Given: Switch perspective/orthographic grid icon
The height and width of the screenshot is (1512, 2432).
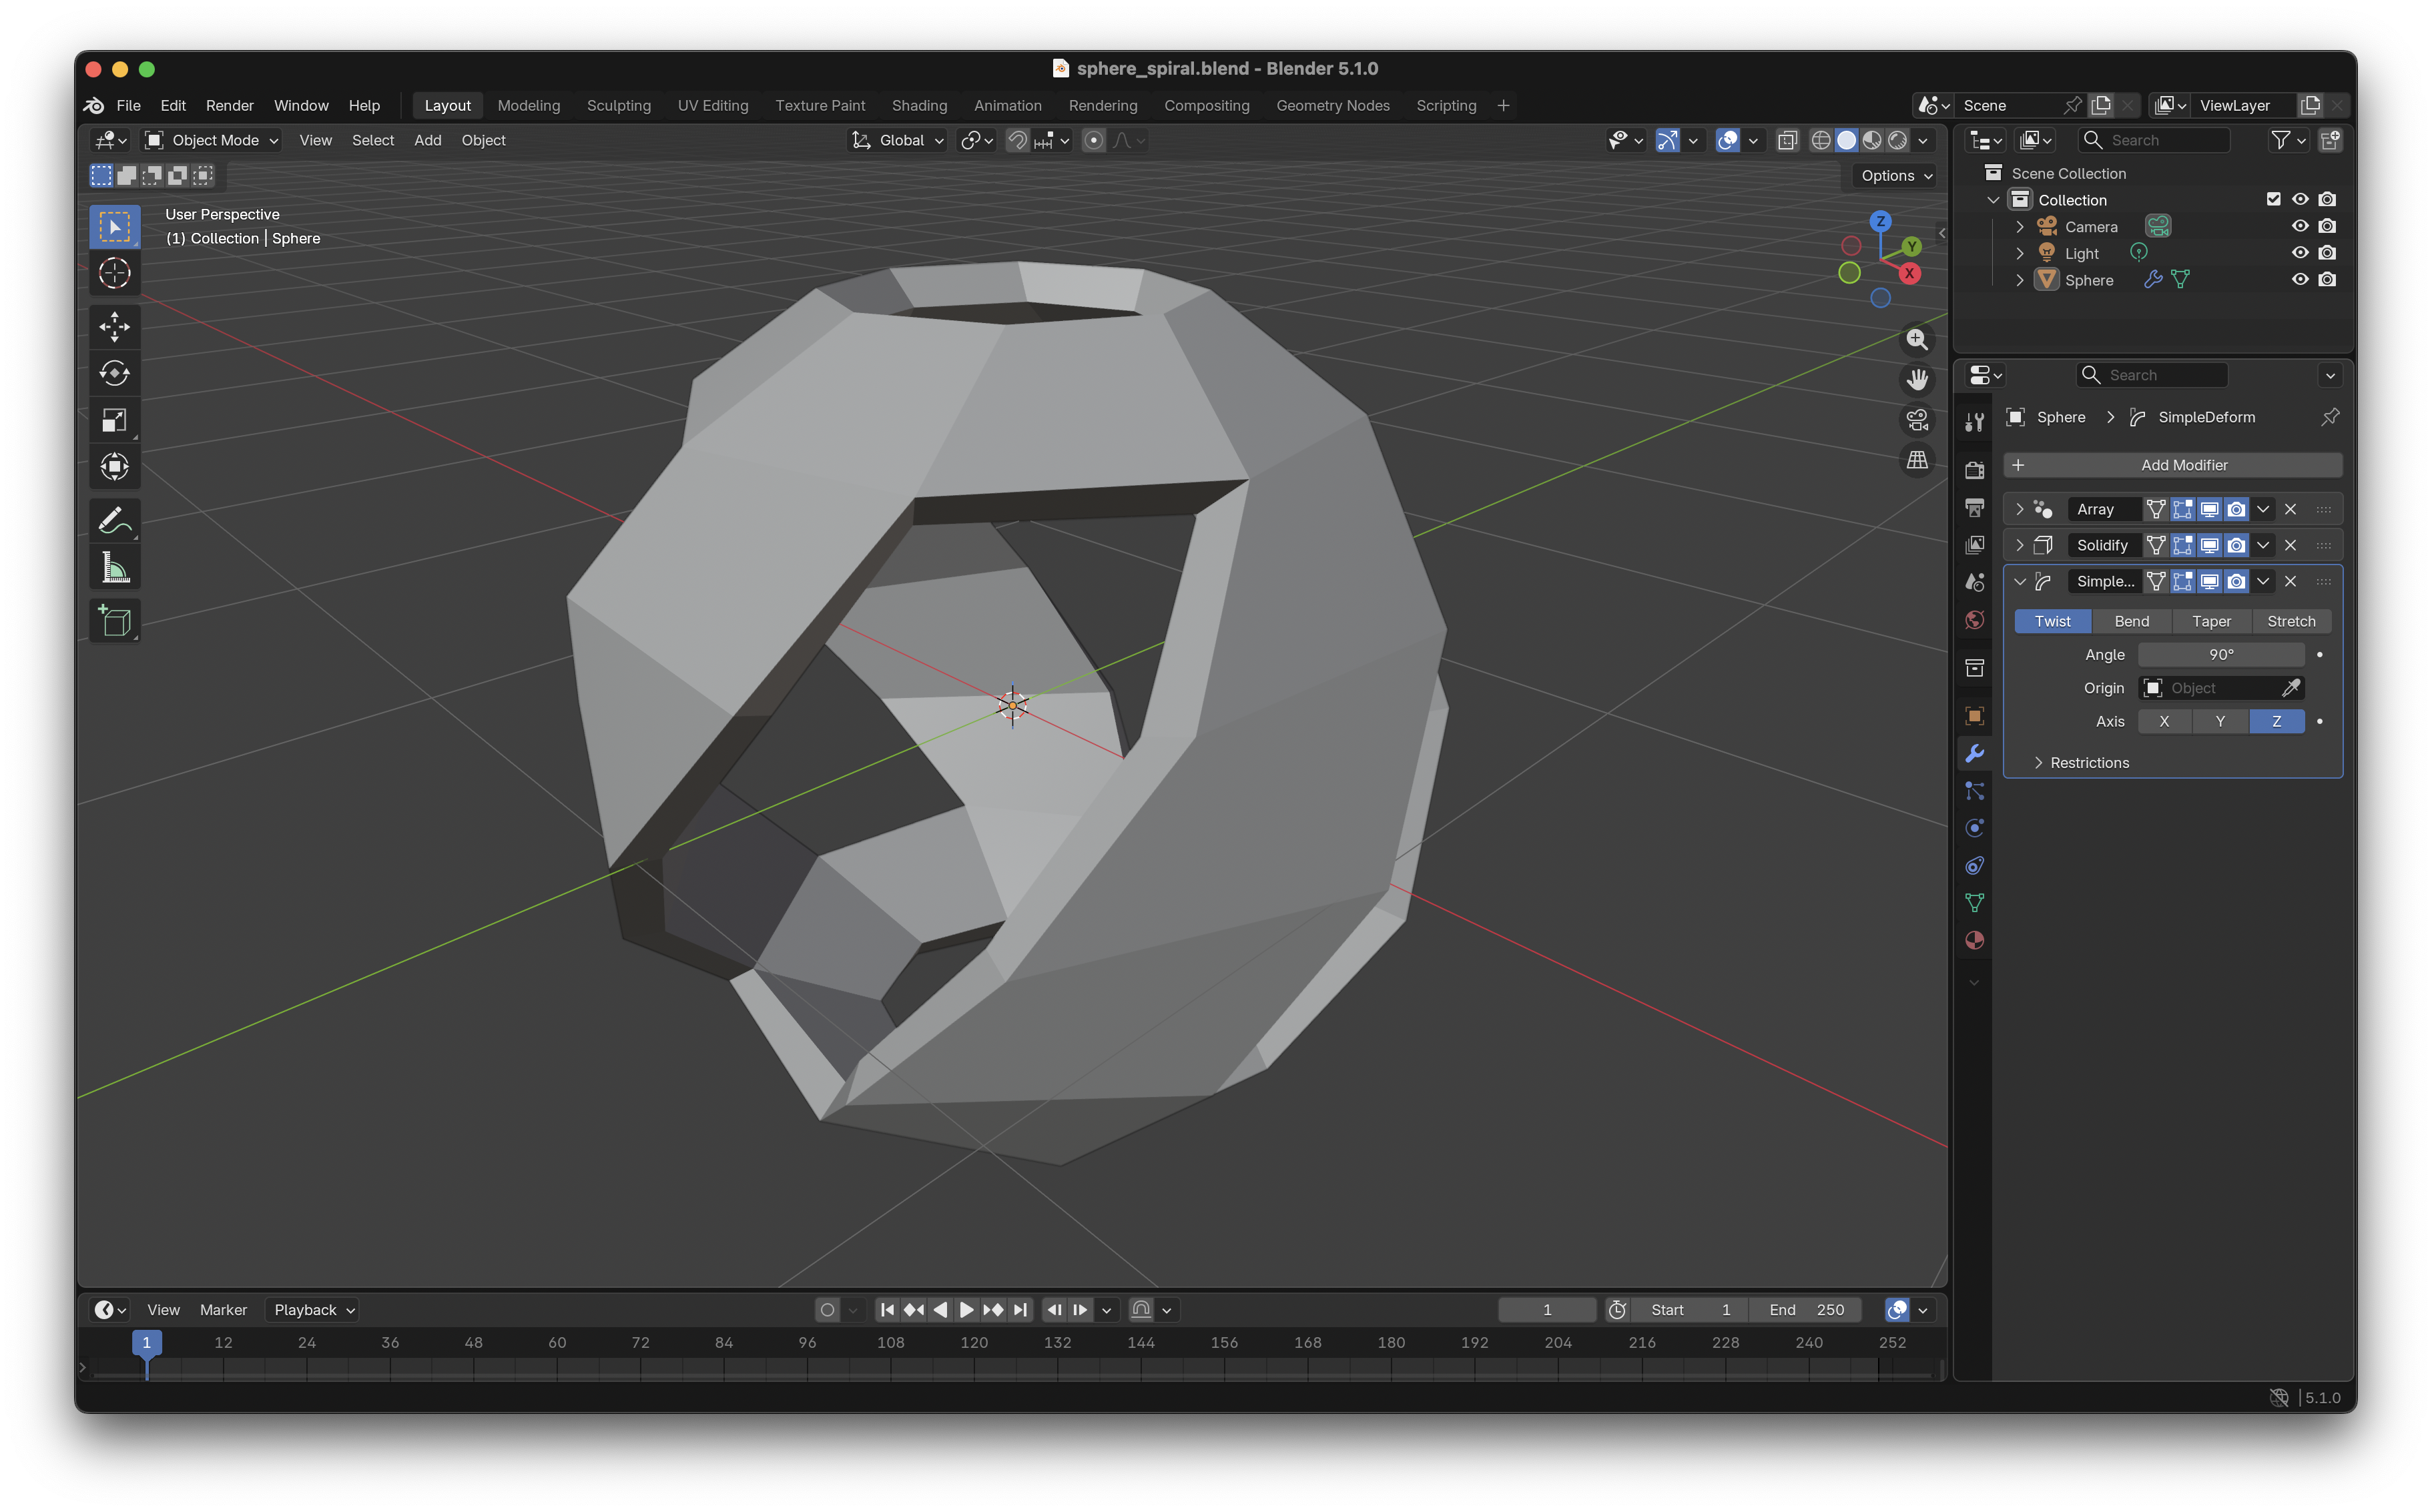Looking at the screenshot, I should 1917,460.
